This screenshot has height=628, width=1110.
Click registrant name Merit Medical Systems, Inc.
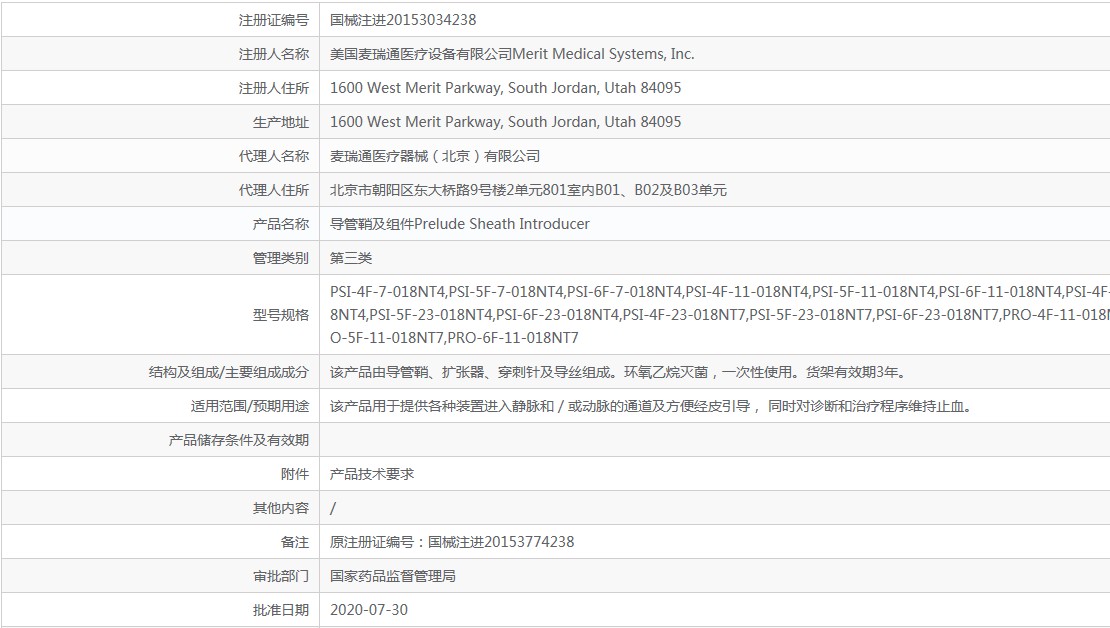(x=603, y=54)
